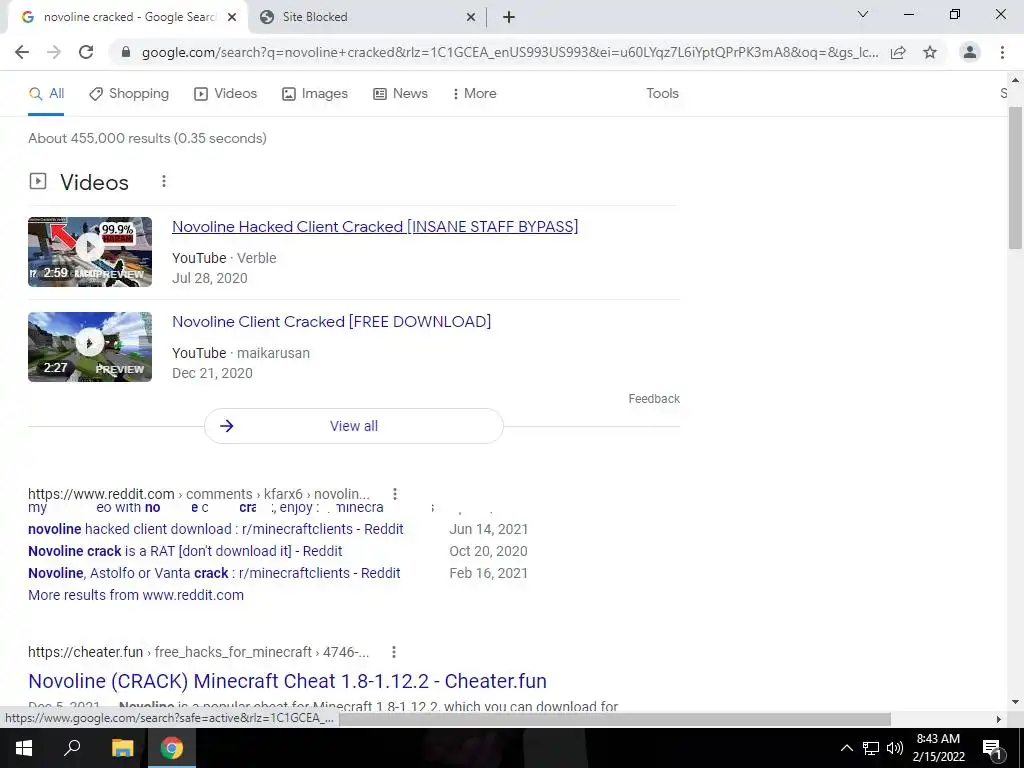Click the Jun 14, 2021 result date
Screen dimensions: 1024x768
click(488, 529)
